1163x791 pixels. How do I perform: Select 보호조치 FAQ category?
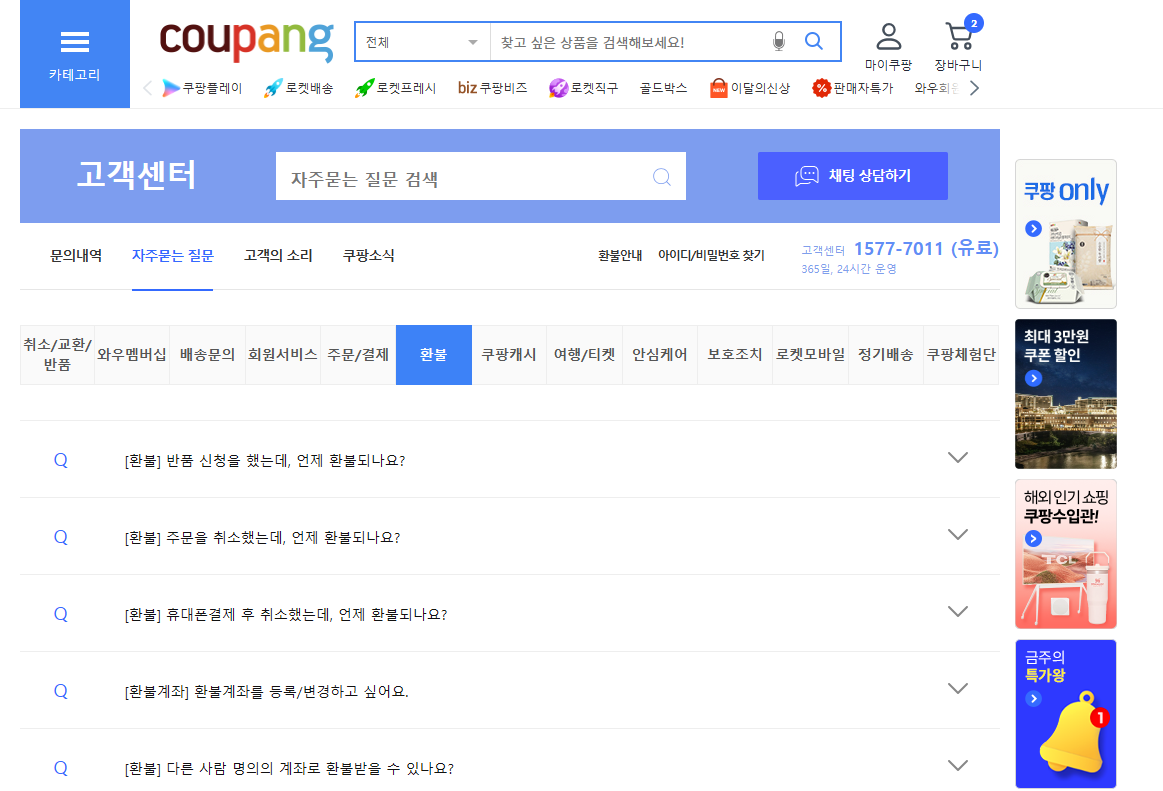[x=735, y=355]
